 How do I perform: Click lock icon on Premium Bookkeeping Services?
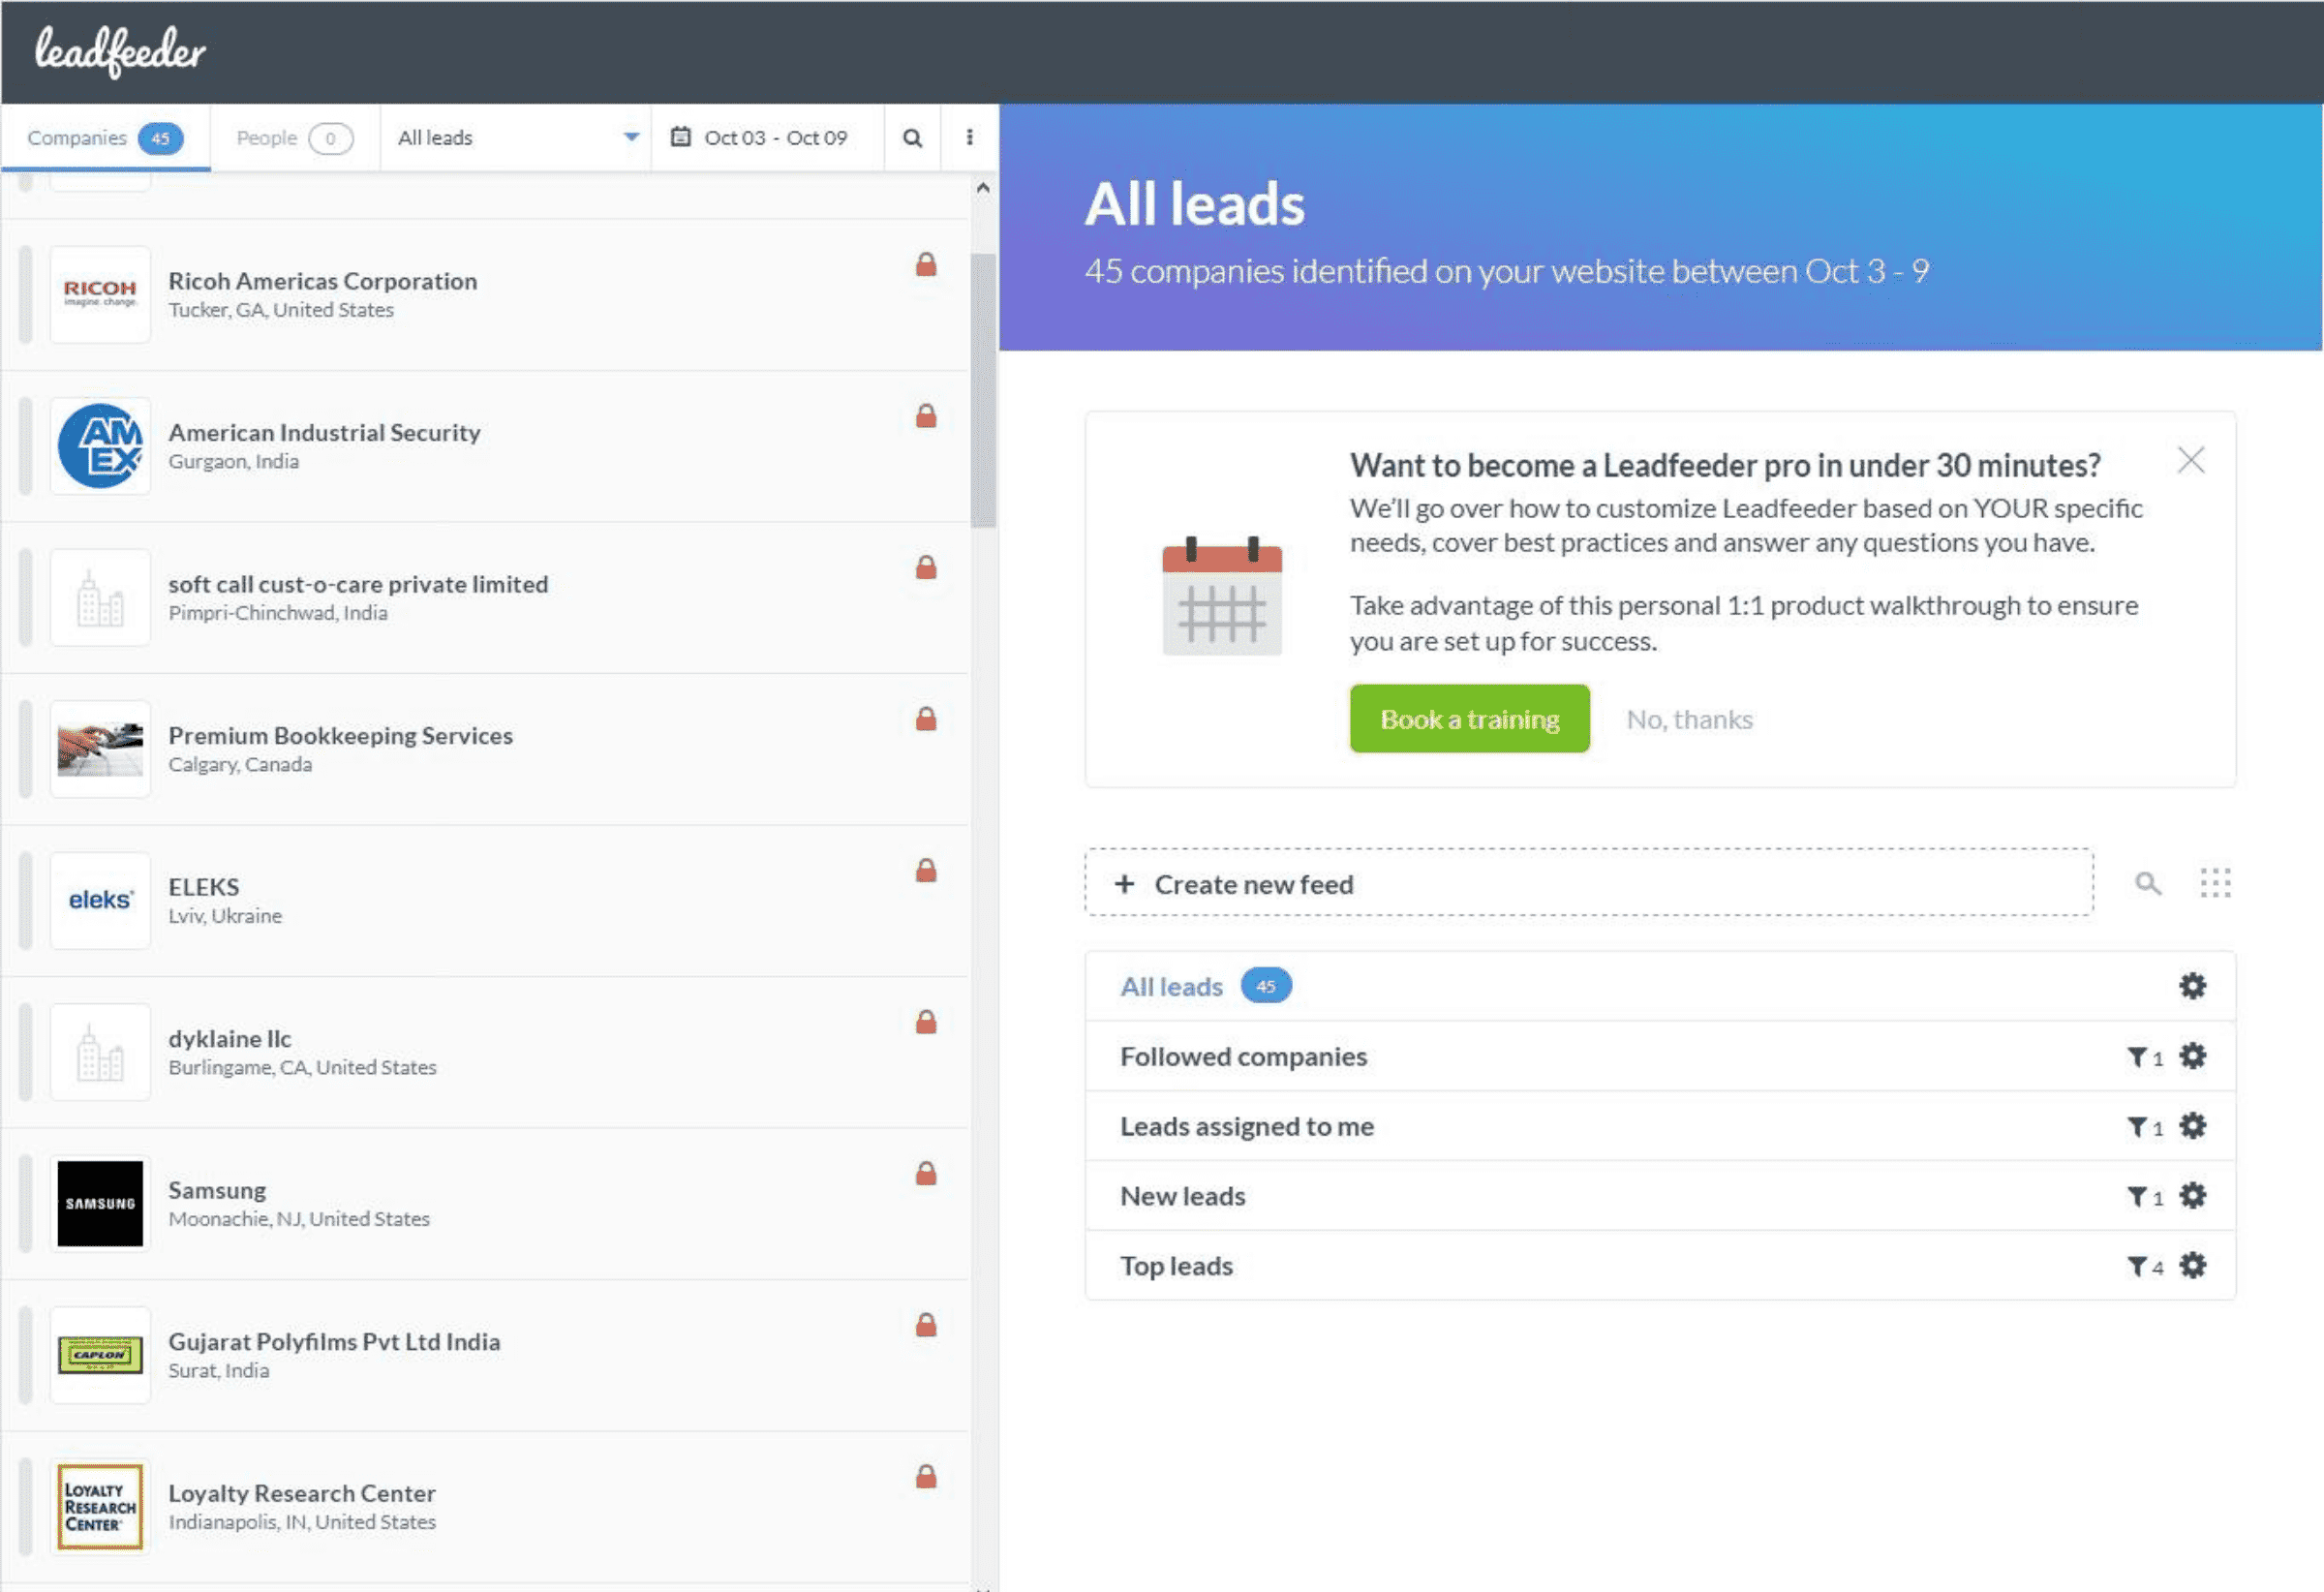point(926,718)
